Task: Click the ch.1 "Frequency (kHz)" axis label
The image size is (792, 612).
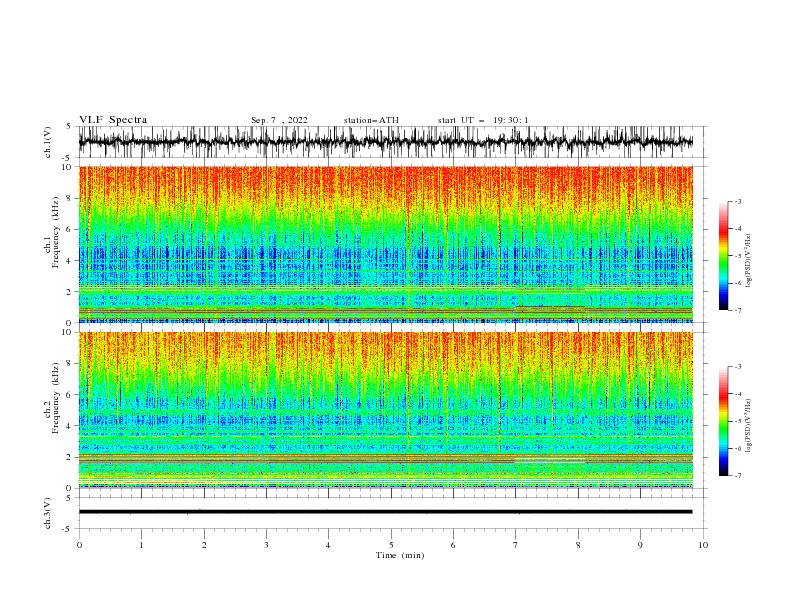Action: point(56,233)
